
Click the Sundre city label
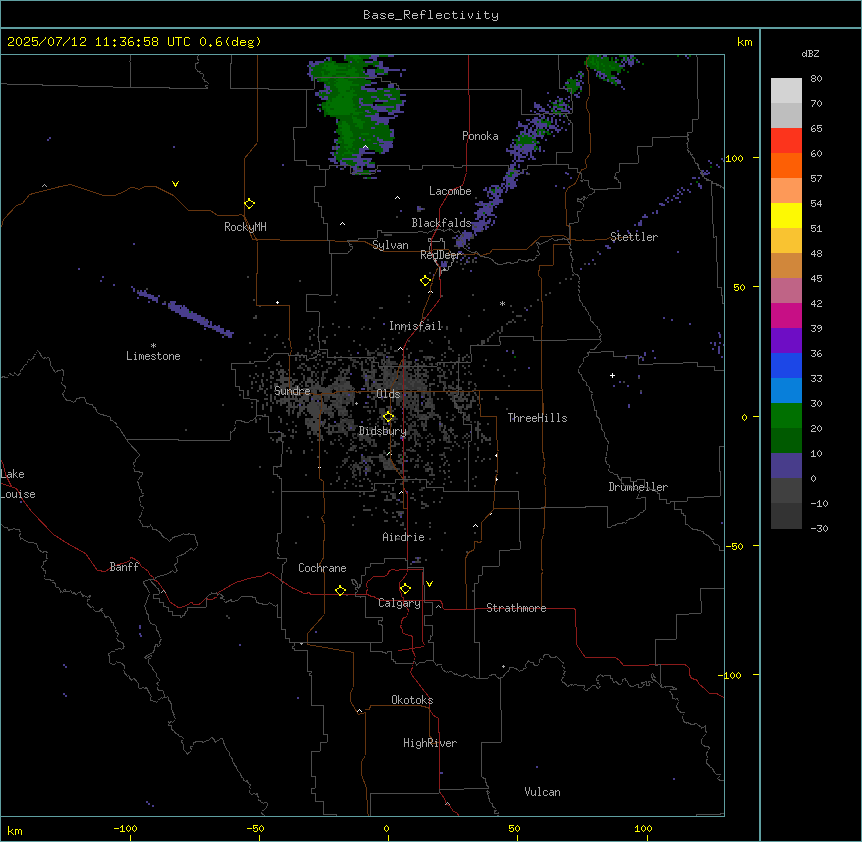point(292,391)
